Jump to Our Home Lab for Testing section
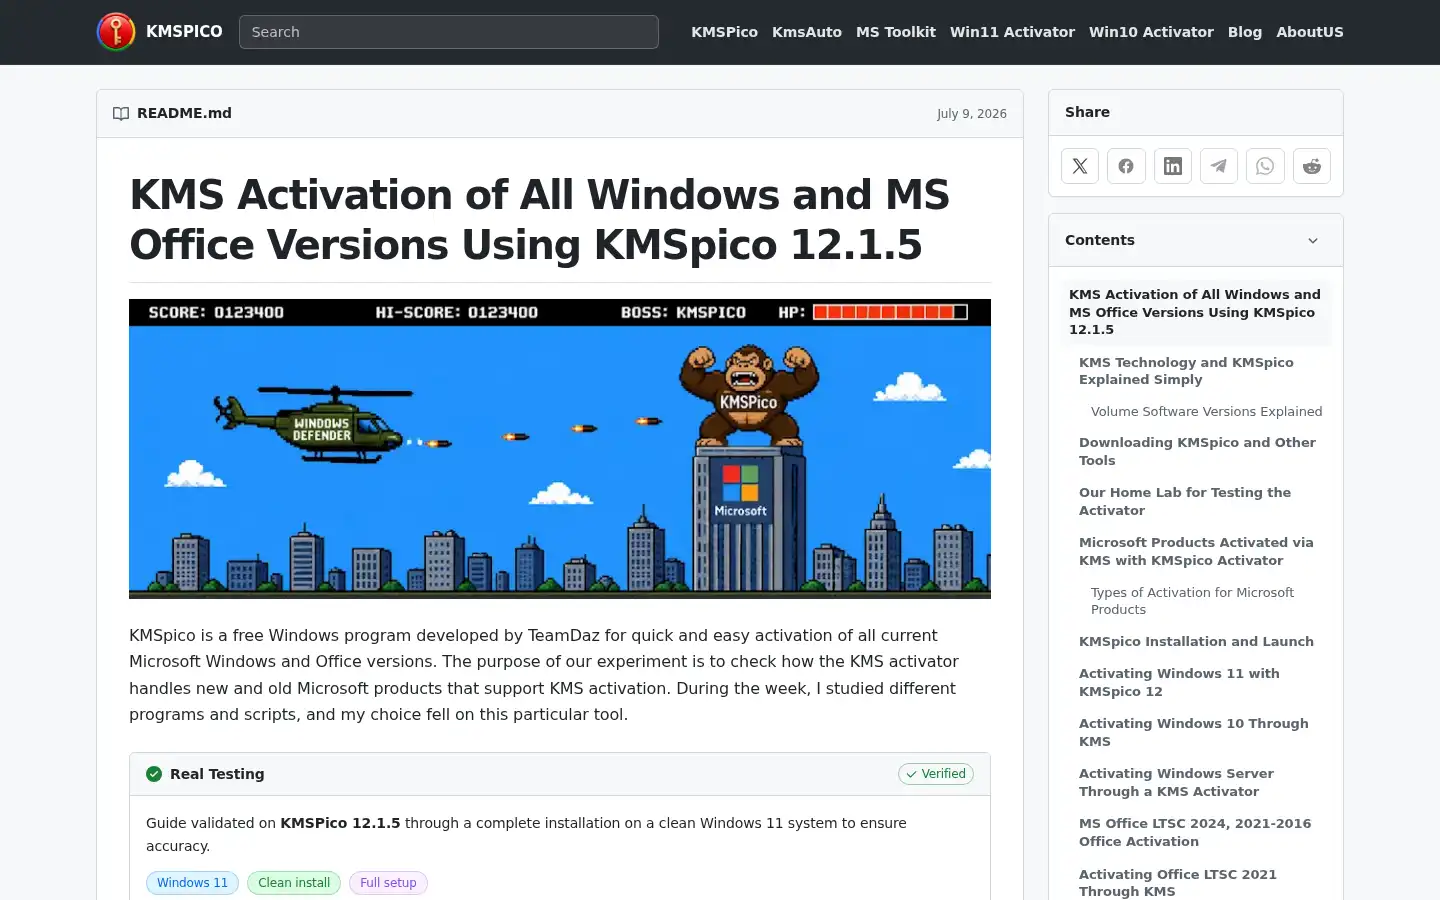This screenshot has height=900, width=1440. 1185,501
